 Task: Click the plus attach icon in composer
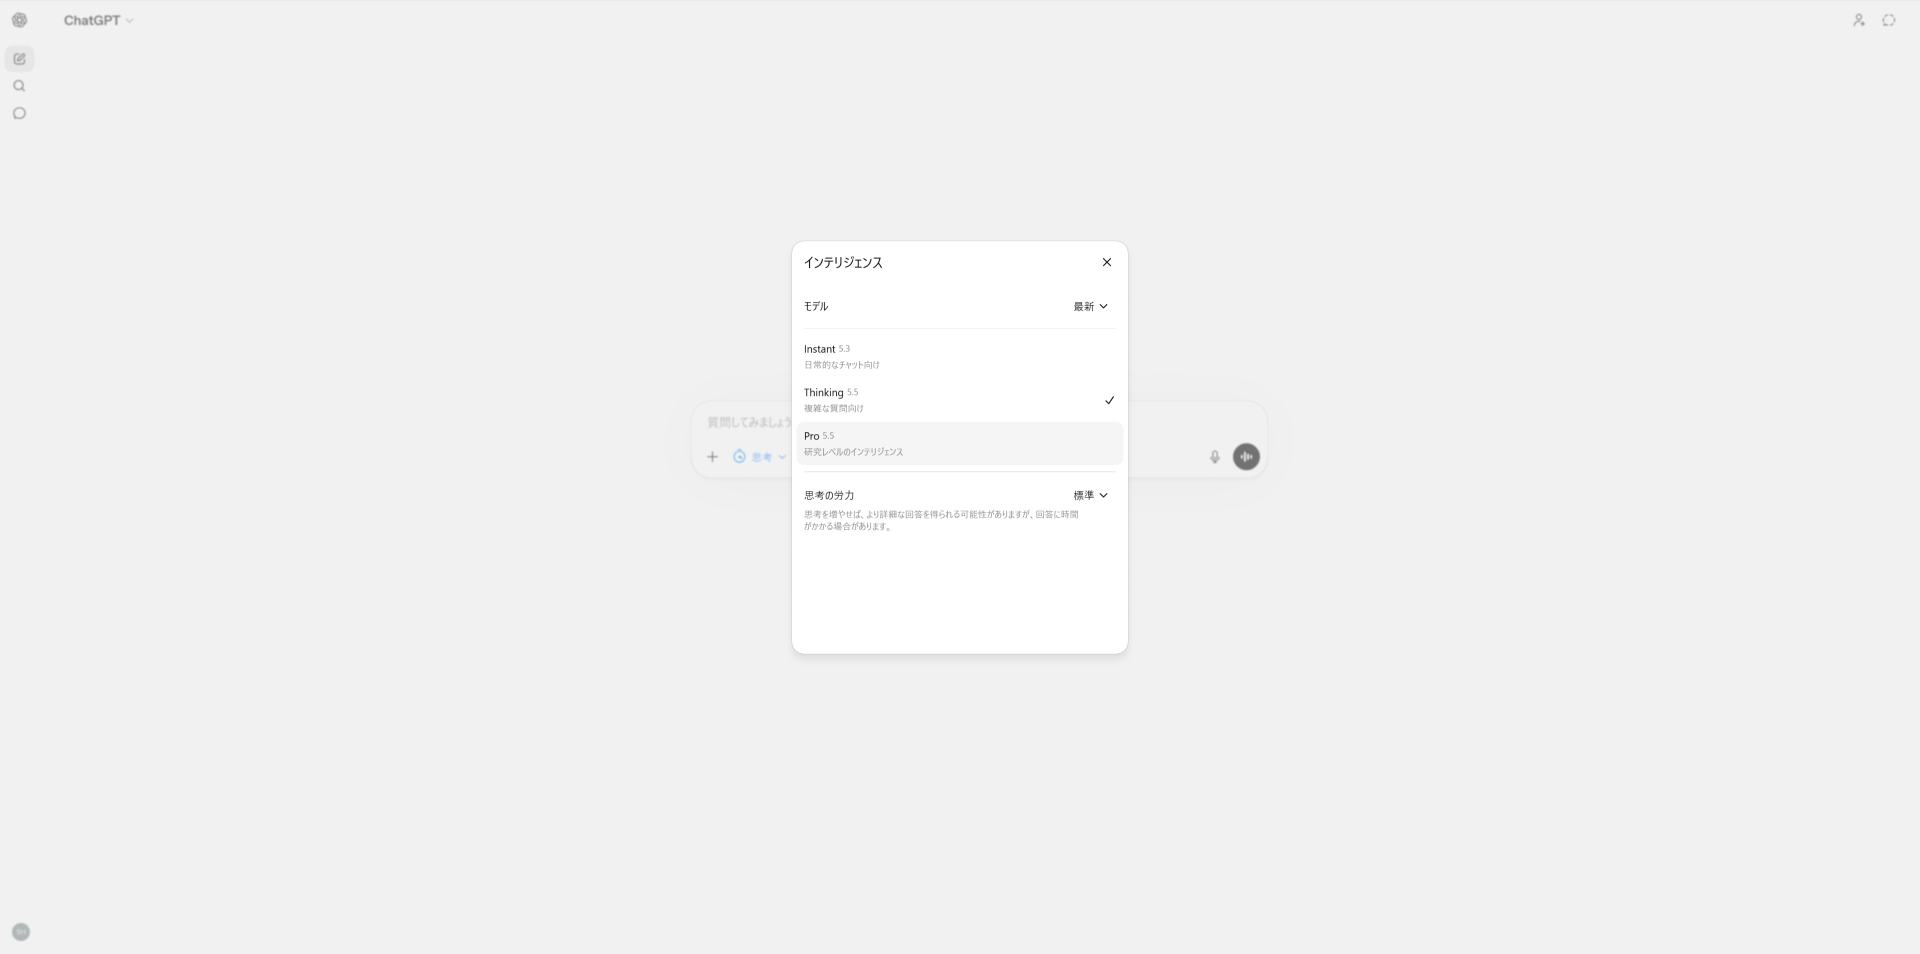712,457
